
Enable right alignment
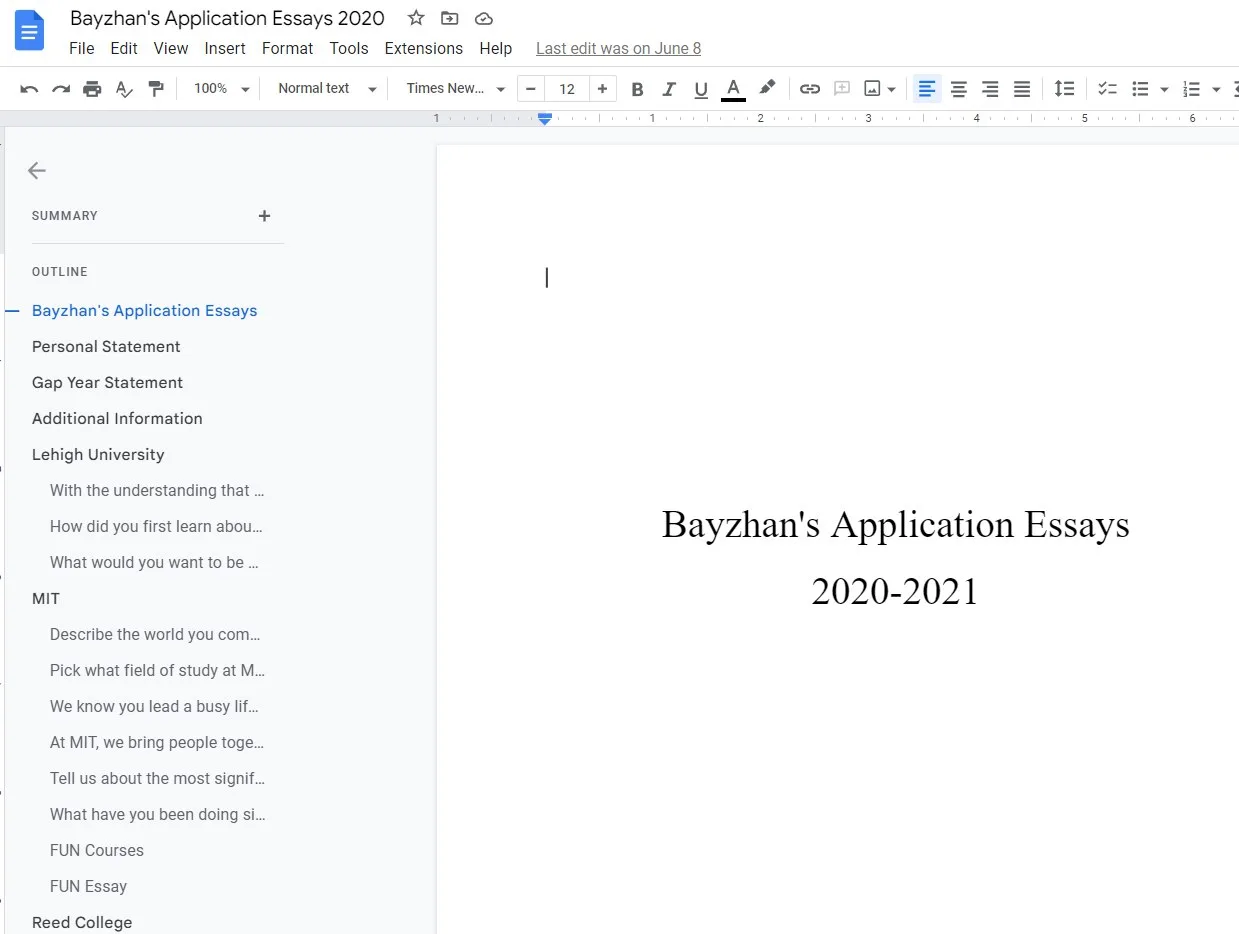coord(990,89)
